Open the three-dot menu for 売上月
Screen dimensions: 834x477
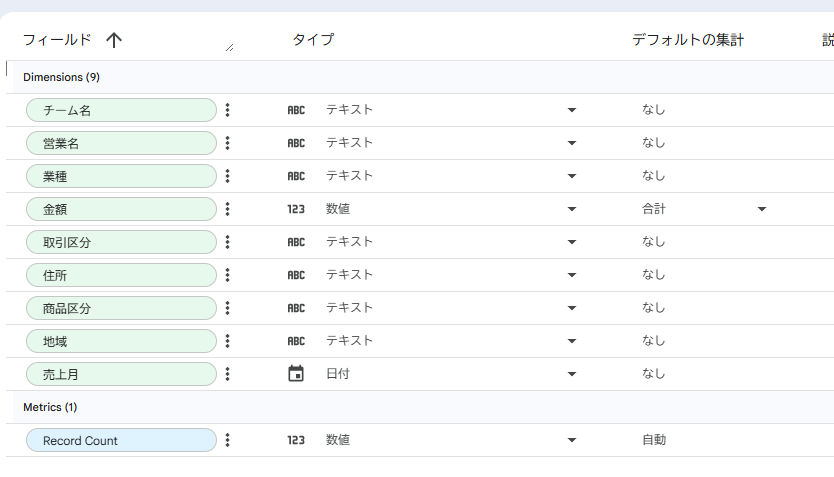coord(228,374)
